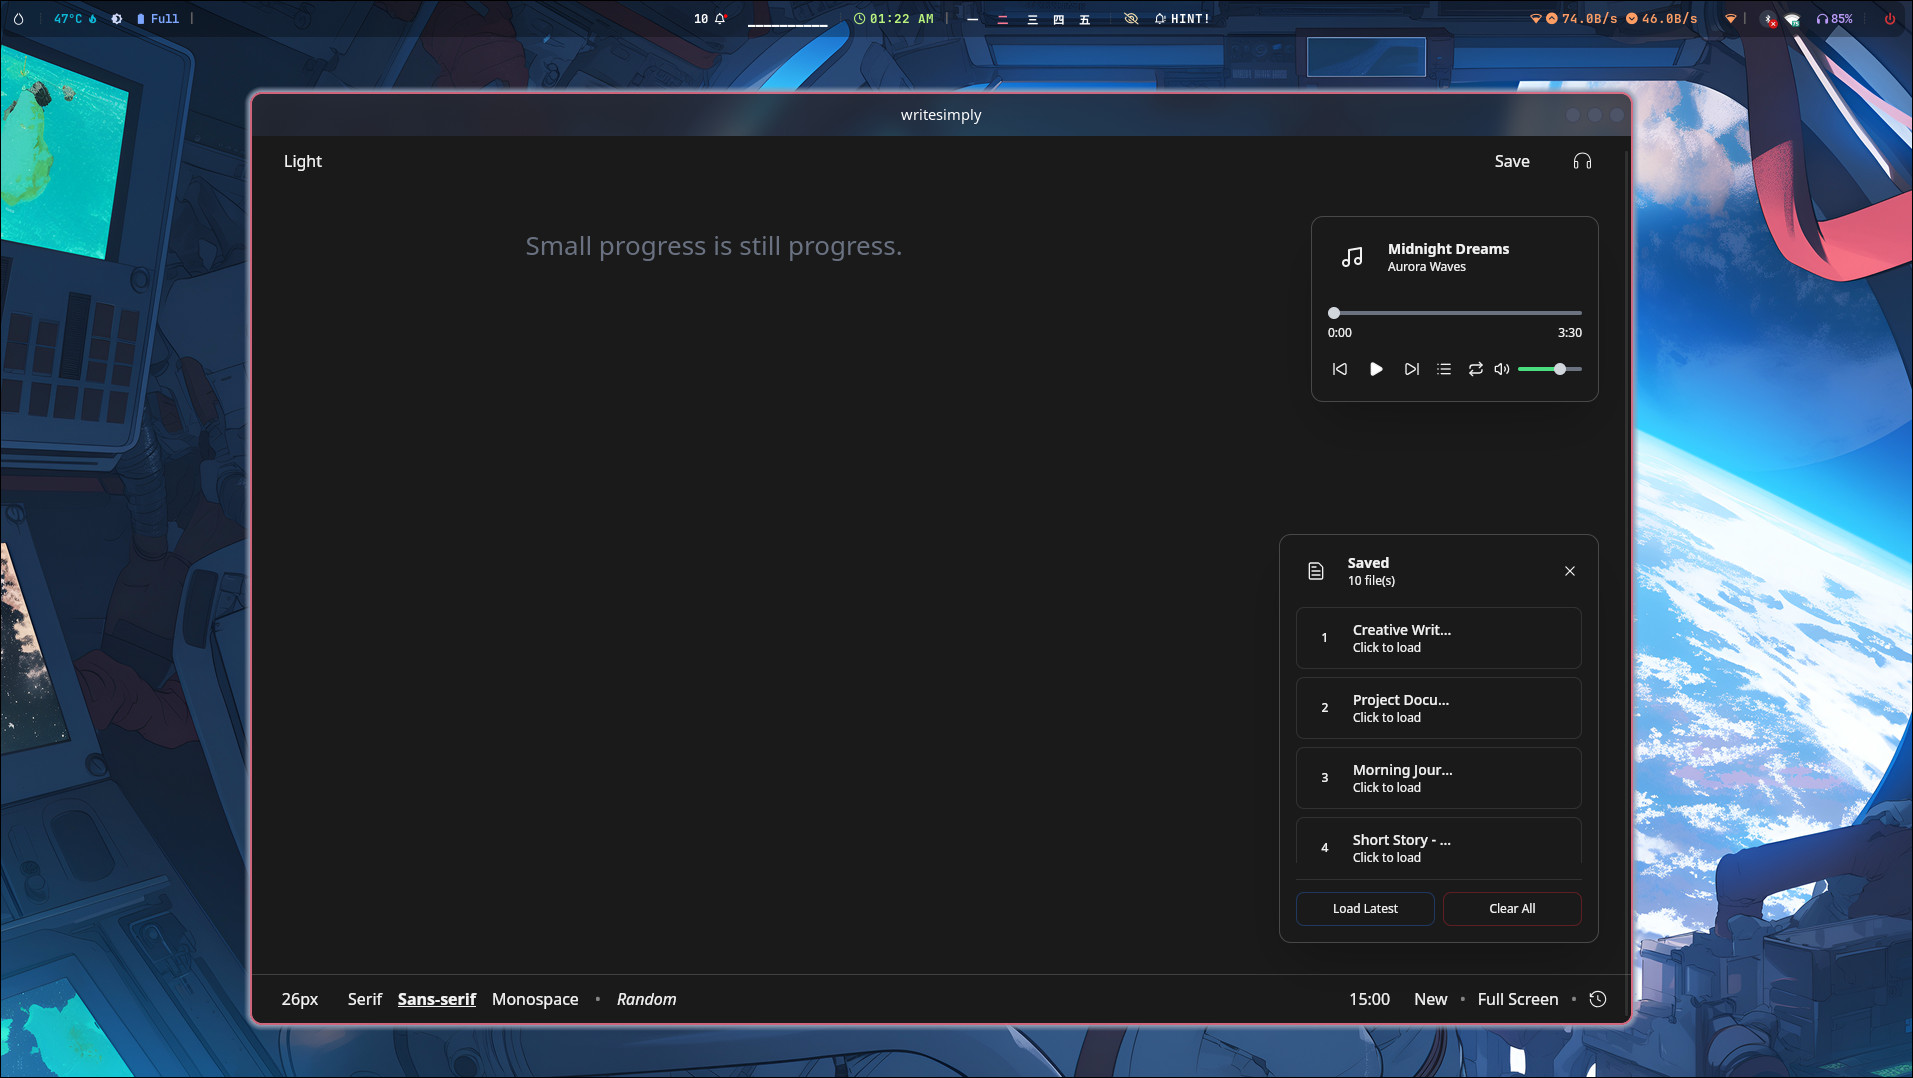Click the document icon in Saved panel
The height and width of the screenshot is (1078, 1913).
pyautogui.click(x=1316, y=571)
